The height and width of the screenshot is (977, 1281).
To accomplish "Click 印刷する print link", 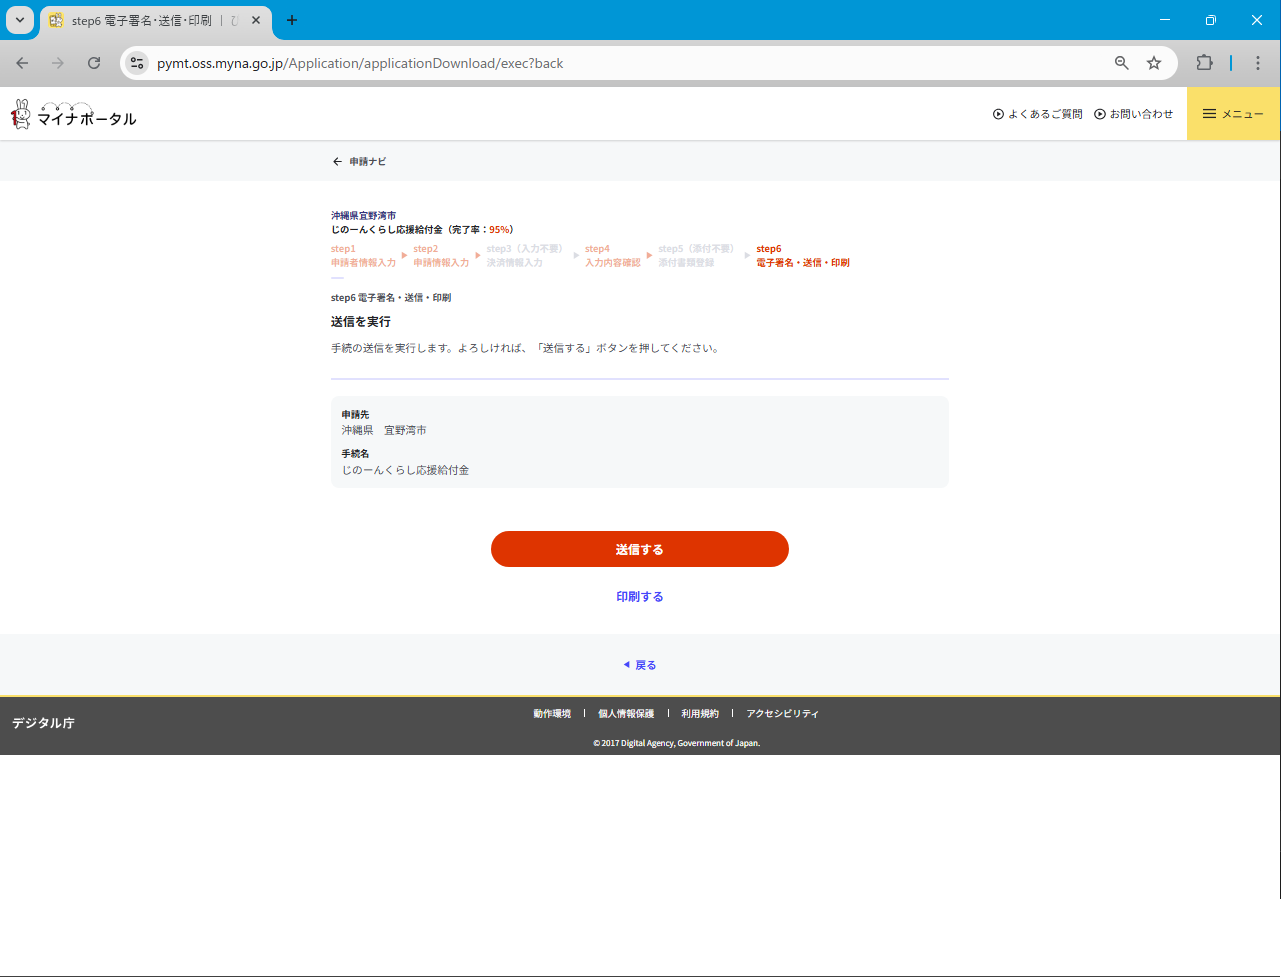I will [x=640, y=597].
